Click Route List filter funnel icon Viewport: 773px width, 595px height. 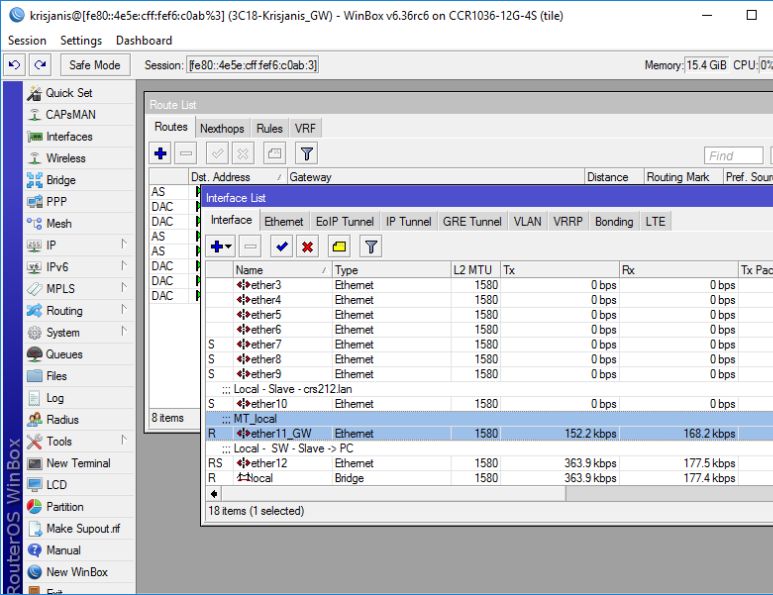306,153
